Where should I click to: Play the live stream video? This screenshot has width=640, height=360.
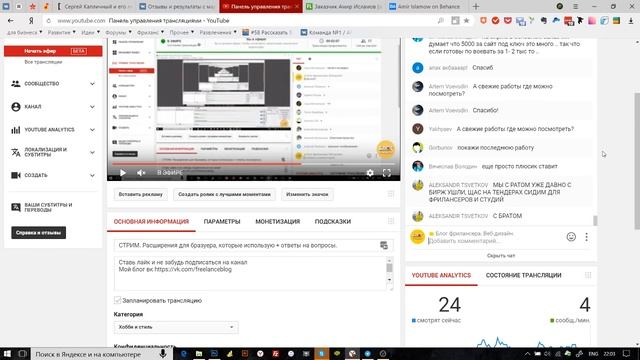(122, 173)
